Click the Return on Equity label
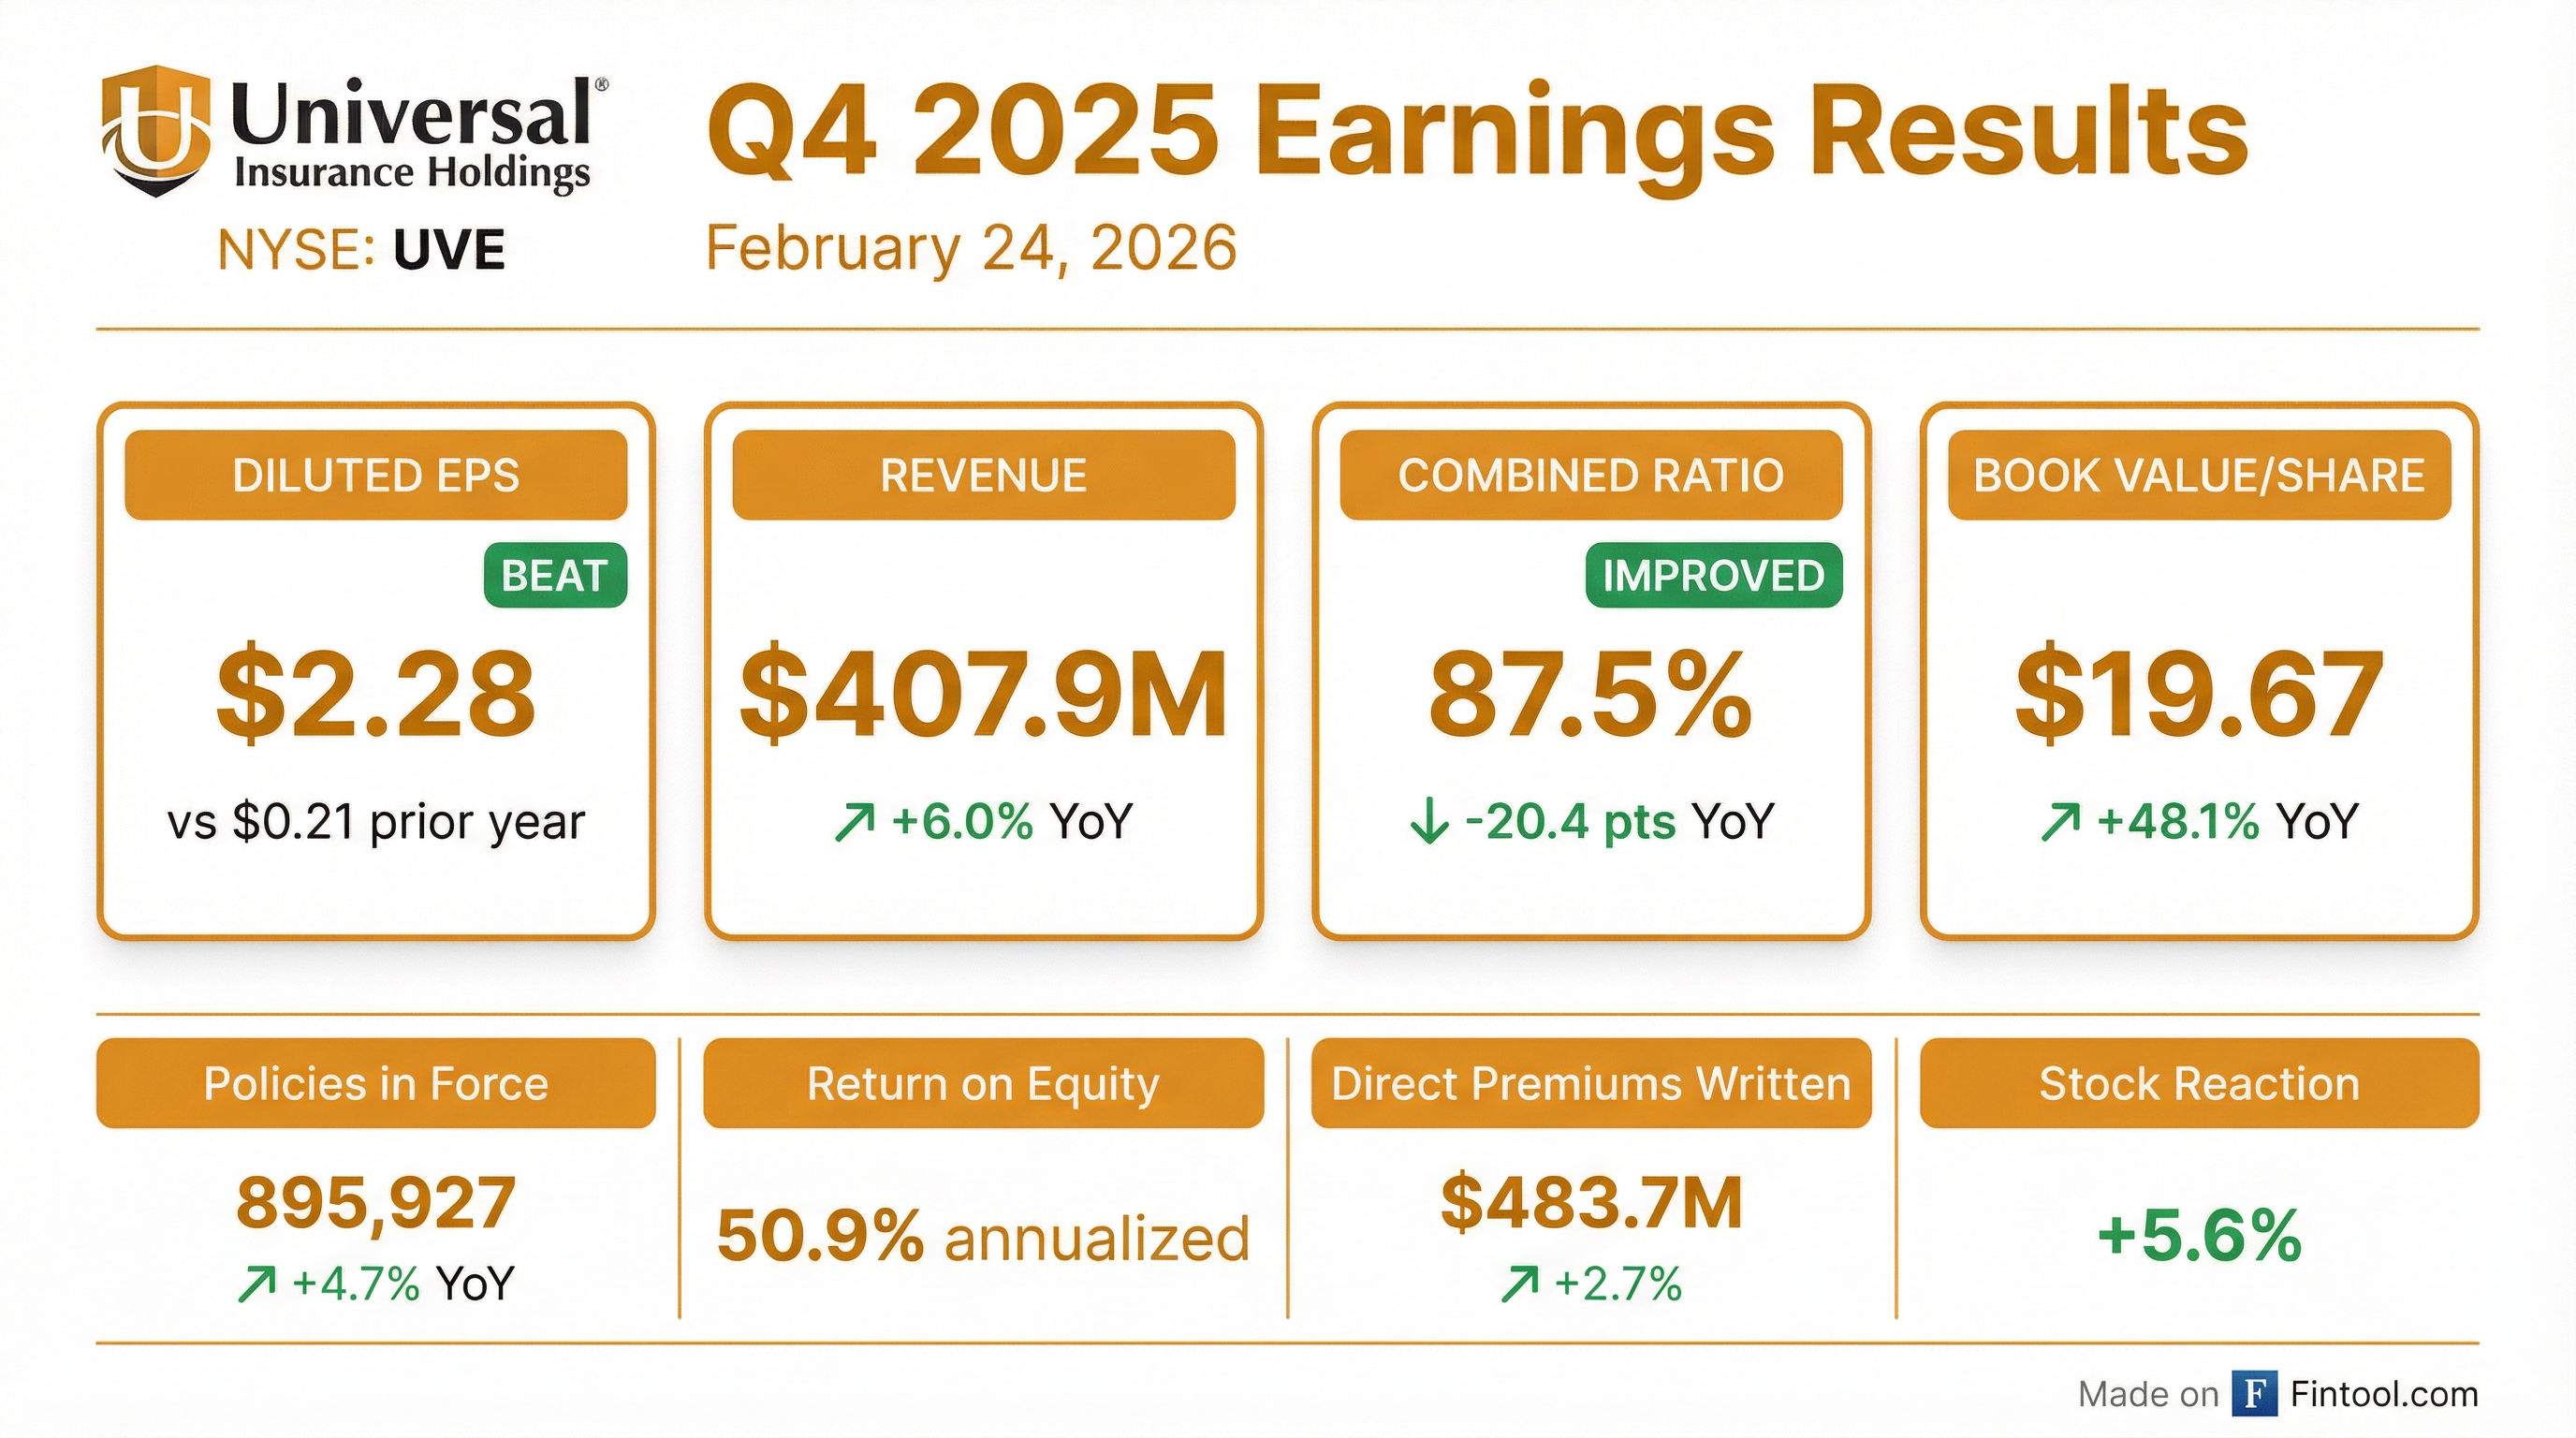 [983, 1084]
